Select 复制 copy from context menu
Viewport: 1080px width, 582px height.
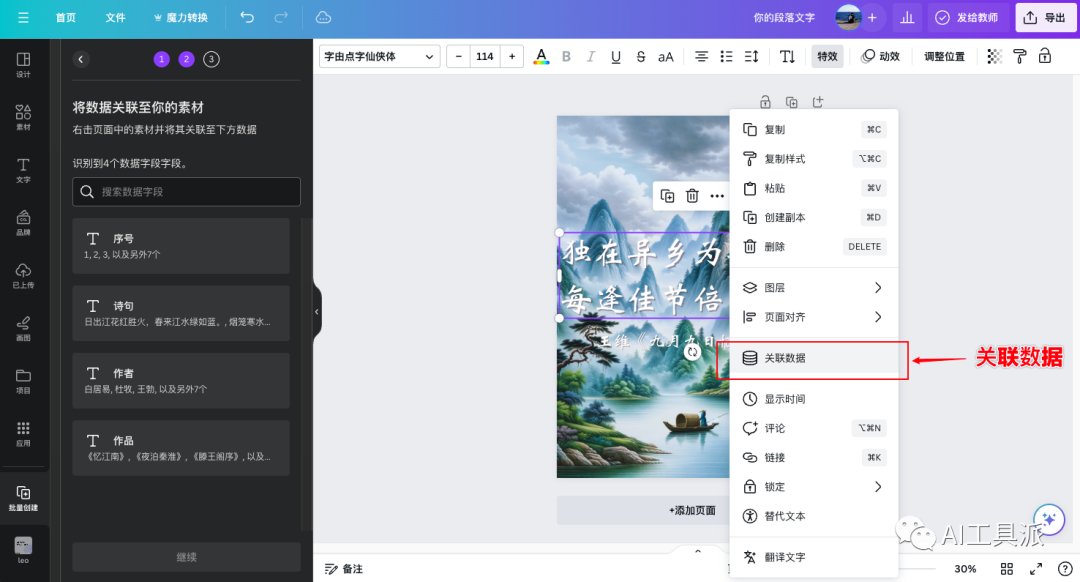pos(813,129)
